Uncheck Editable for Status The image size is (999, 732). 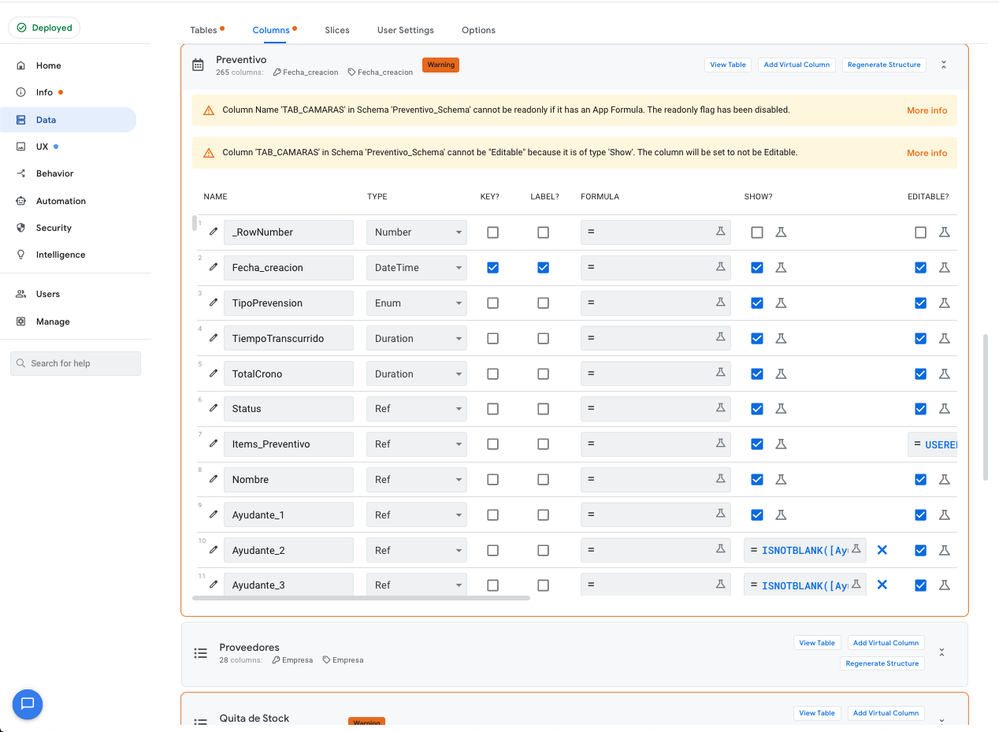pyautogui.click(x=921, y=409)
